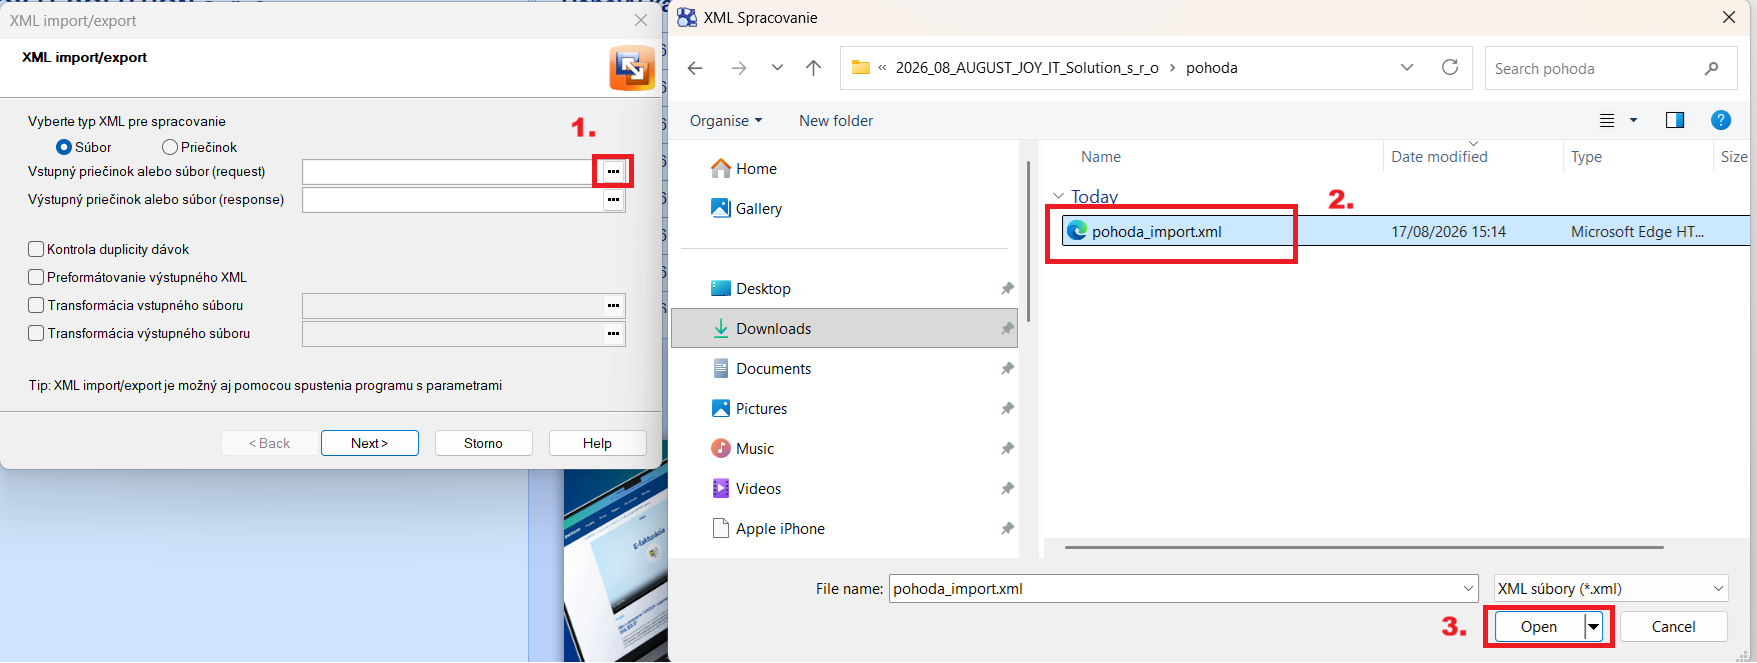The width and height of the screenshot is (1757, 663).
Task: Open file dialog help question mark icon
Action: tap(1720, 120)
